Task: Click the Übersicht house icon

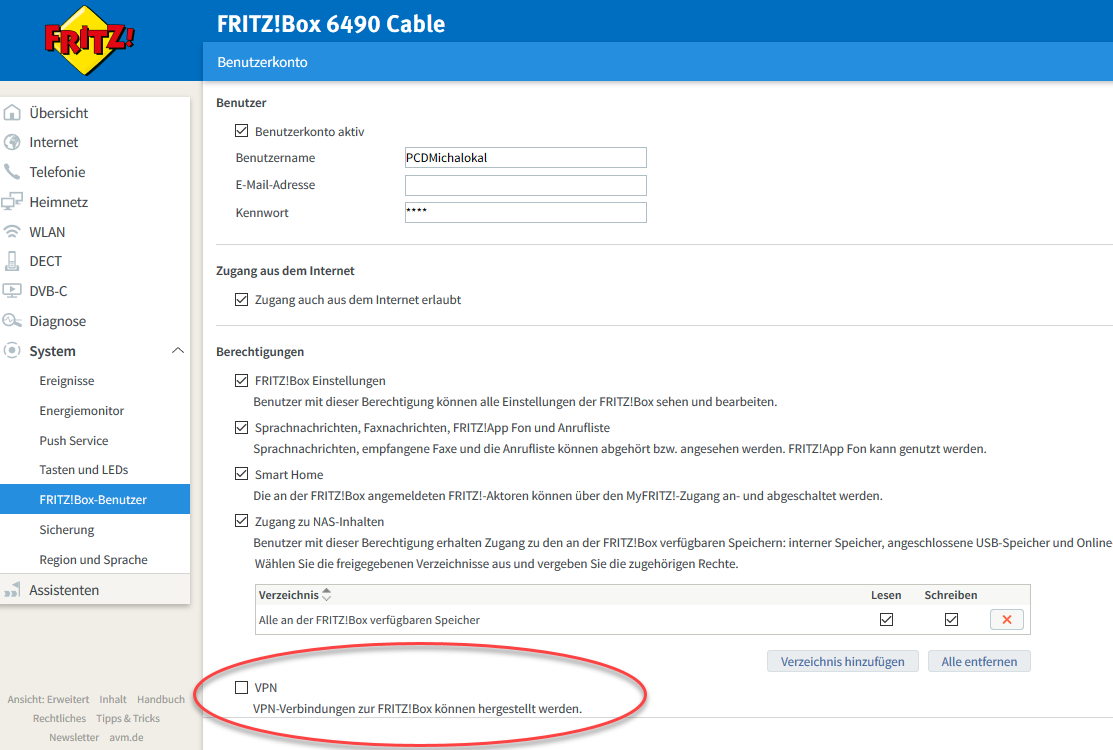Action: pos(12,113)
